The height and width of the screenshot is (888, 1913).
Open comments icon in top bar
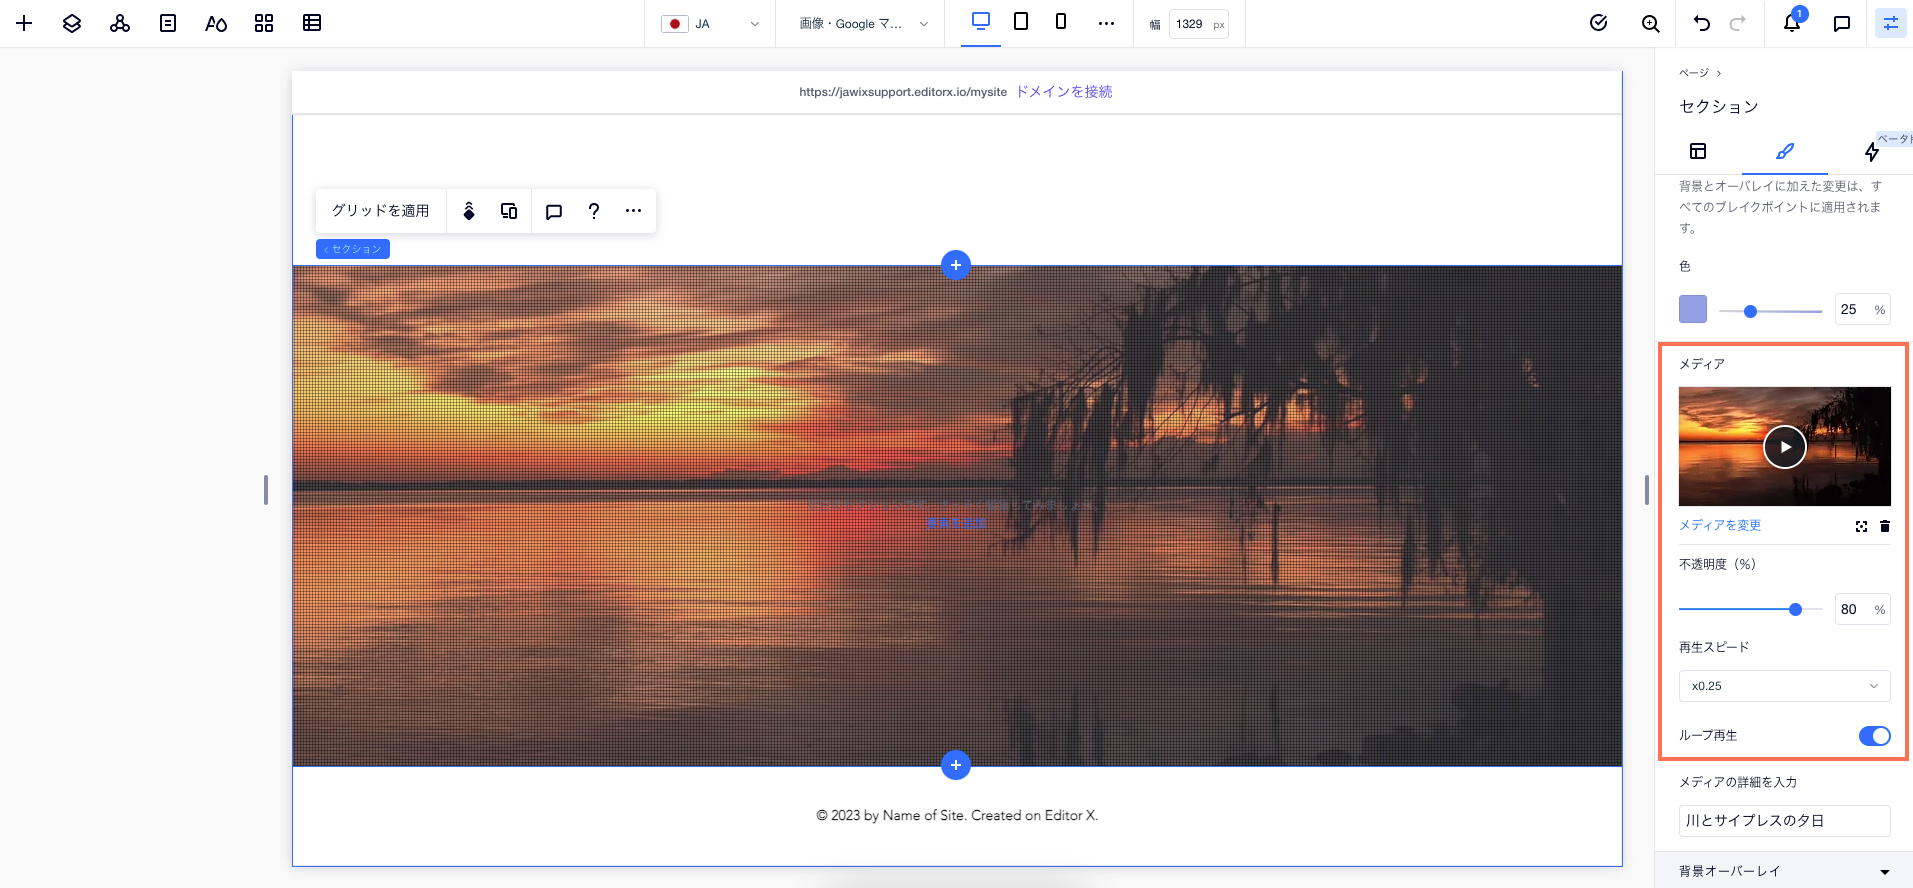[x=1842, y=23]
